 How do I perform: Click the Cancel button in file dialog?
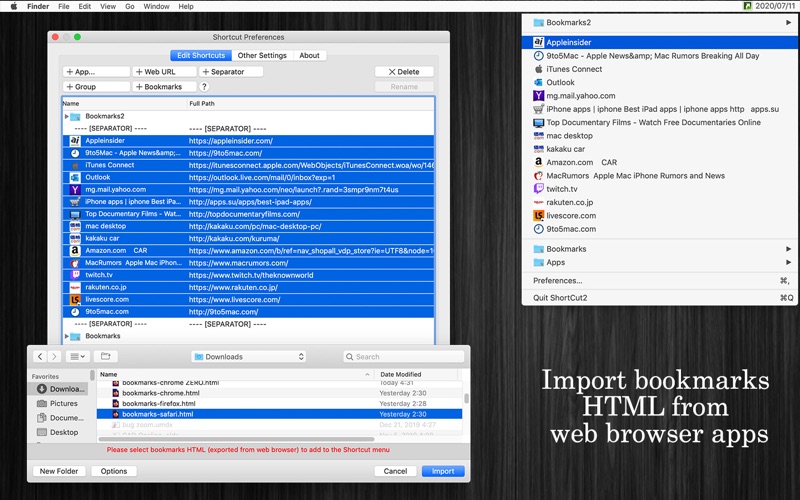click(x=395, y=471)
